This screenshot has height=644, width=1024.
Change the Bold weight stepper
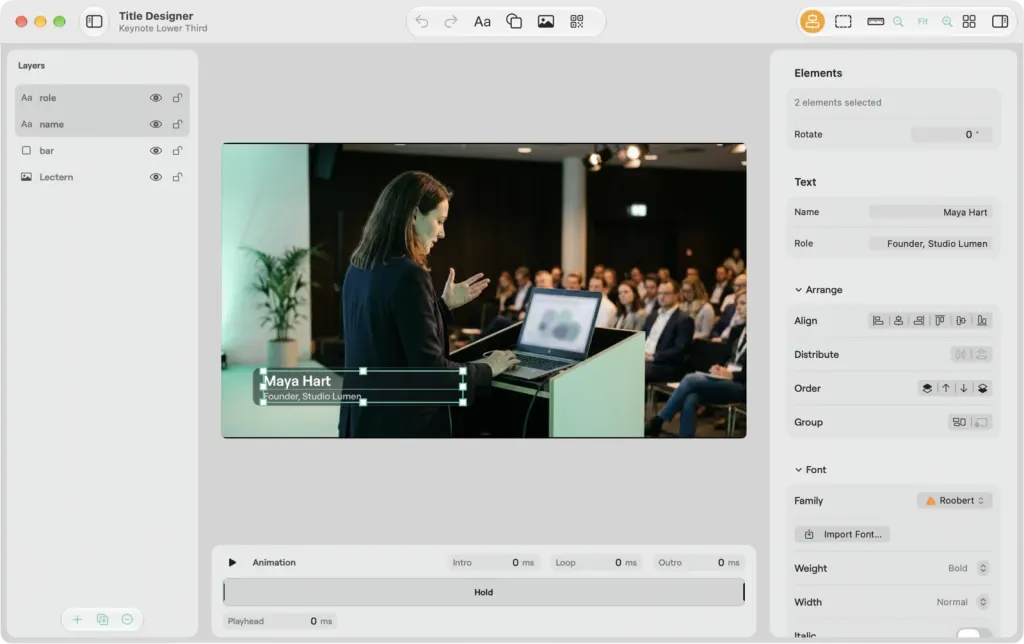point(983,568)
